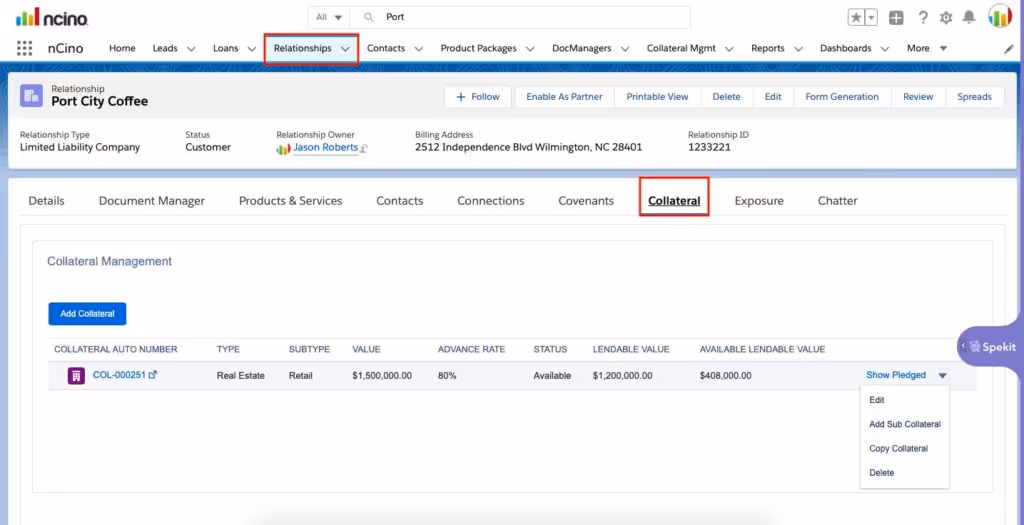1024x525 pixels.
Task: Click the Show Pledged link
Action: pyautogui.click(x=895, y=375)
